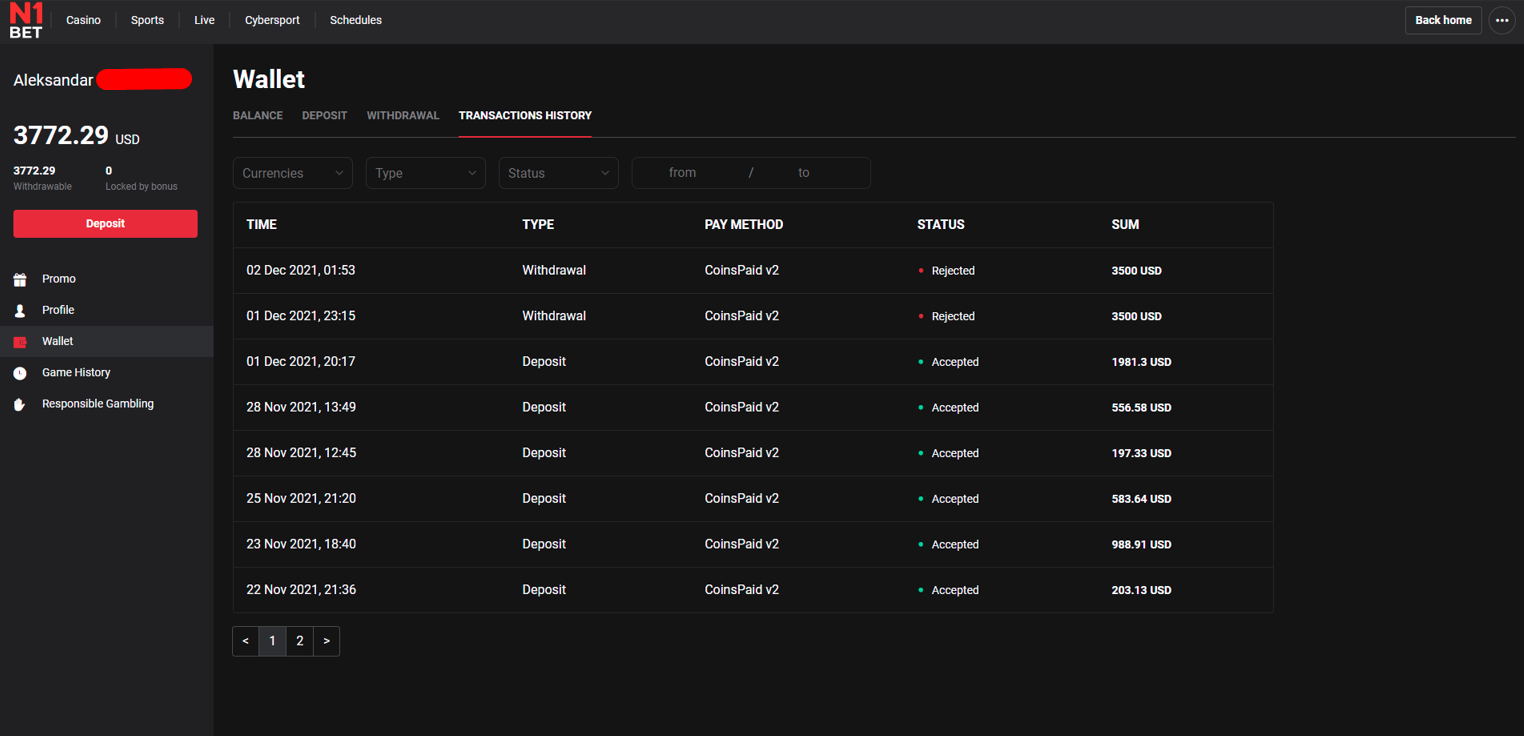Viewport: 1524px width, 736px height.
Task: Click the red Deposit button in sidebar
Action: click(105, 224)
